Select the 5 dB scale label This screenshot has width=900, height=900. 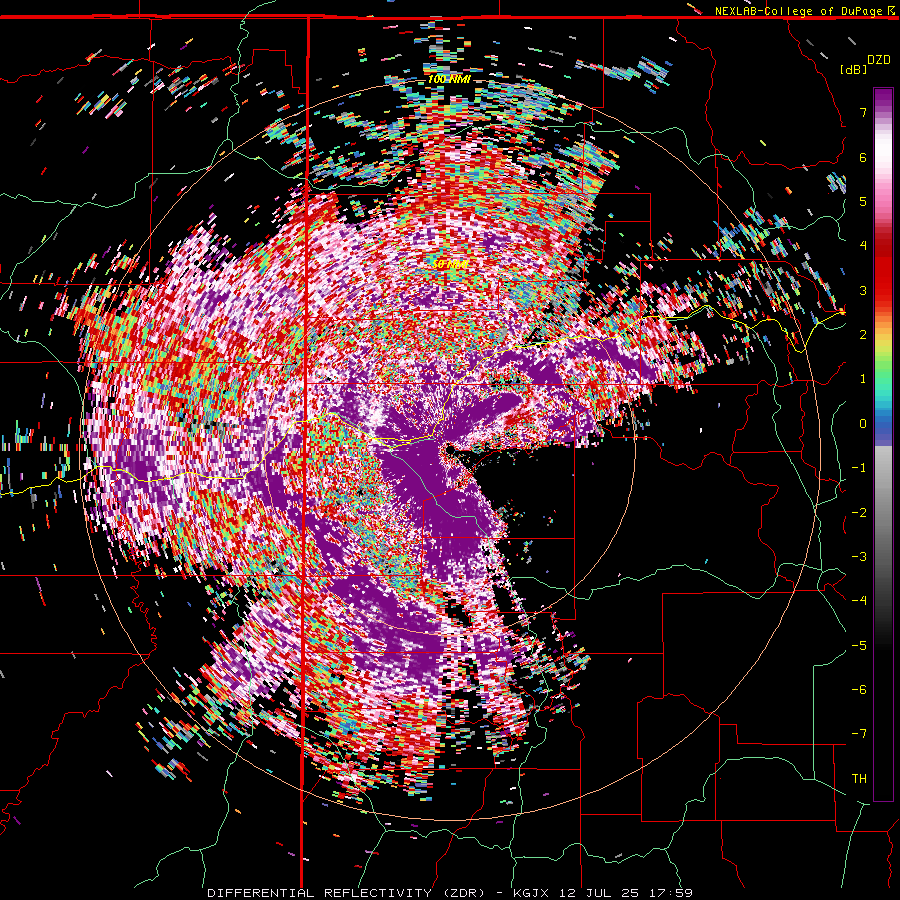(x=863, y=201)
